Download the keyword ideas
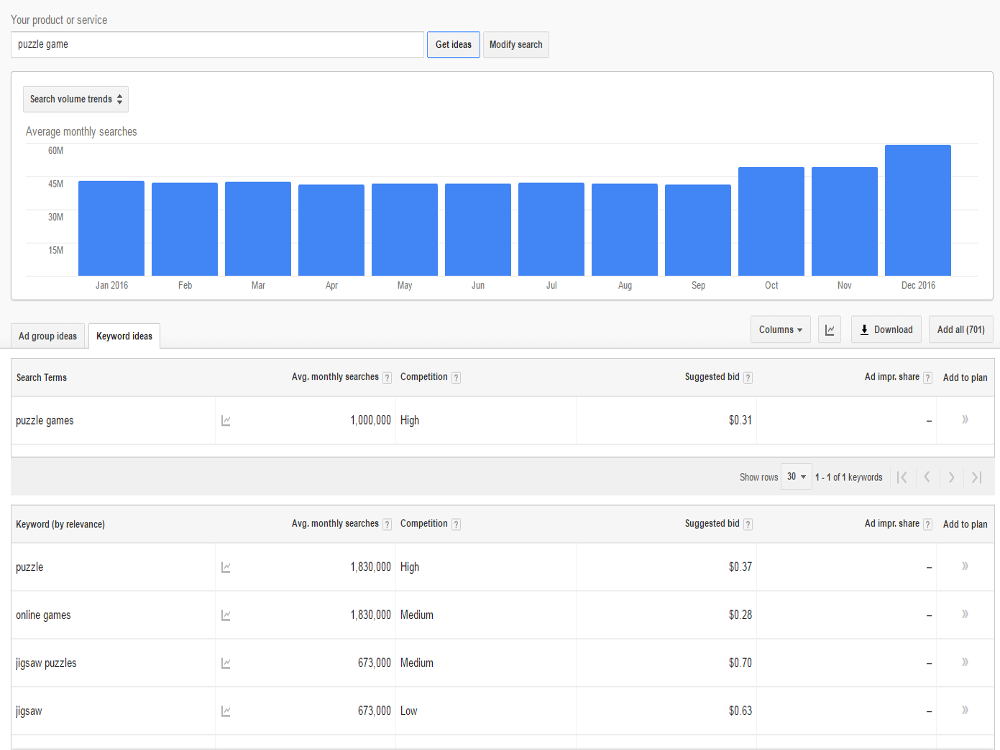The height and width of the screenshot is (750, 1000). click(886, 330)
